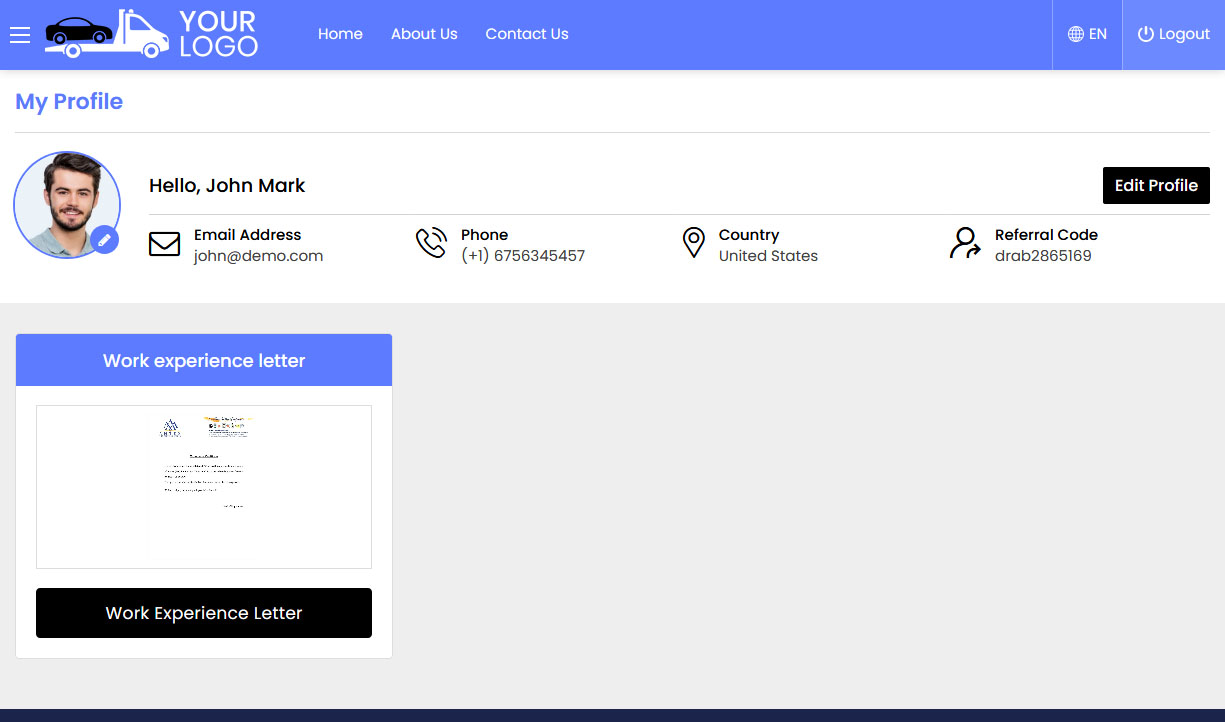
Task: Open the work experience letter document thumbnail
Action: pos(204,486)
